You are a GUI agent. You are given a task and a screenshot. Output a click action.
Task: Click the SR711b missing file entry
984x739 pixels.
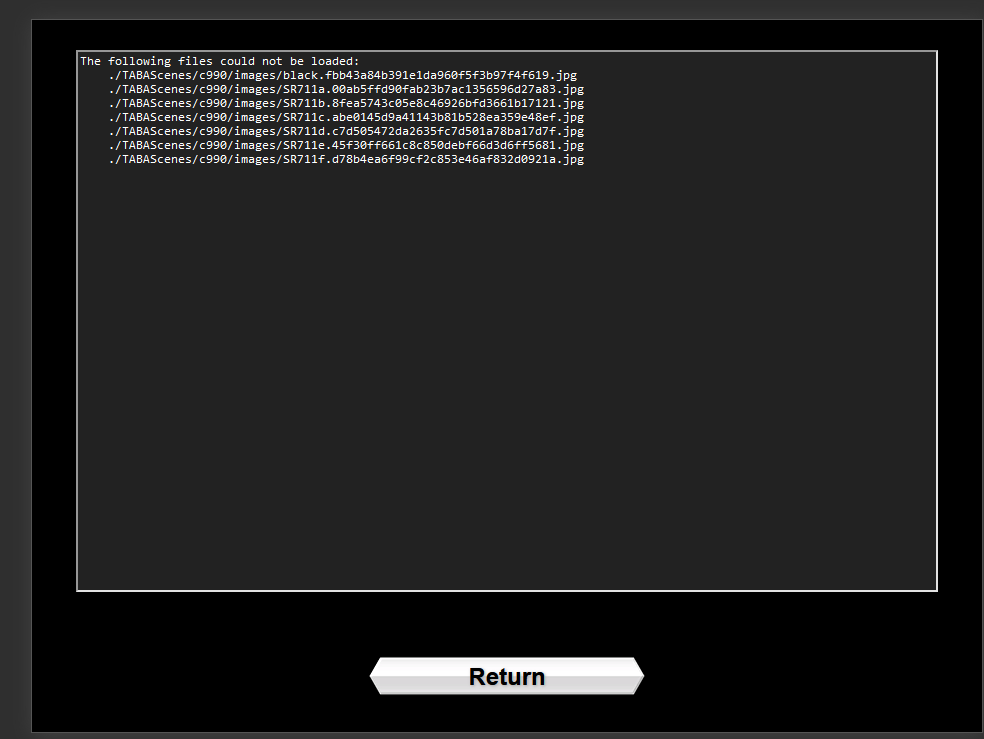(303, 103)
